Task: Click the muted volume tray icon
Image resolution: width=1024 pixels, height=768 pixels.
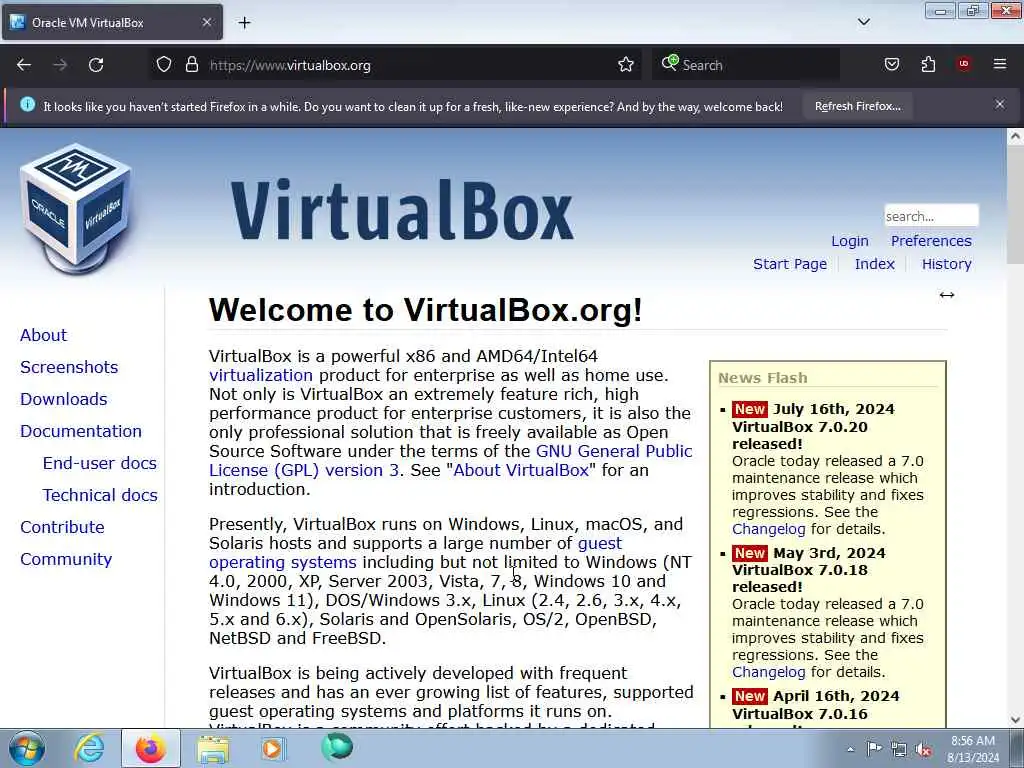Action: [x=923, y=750]
